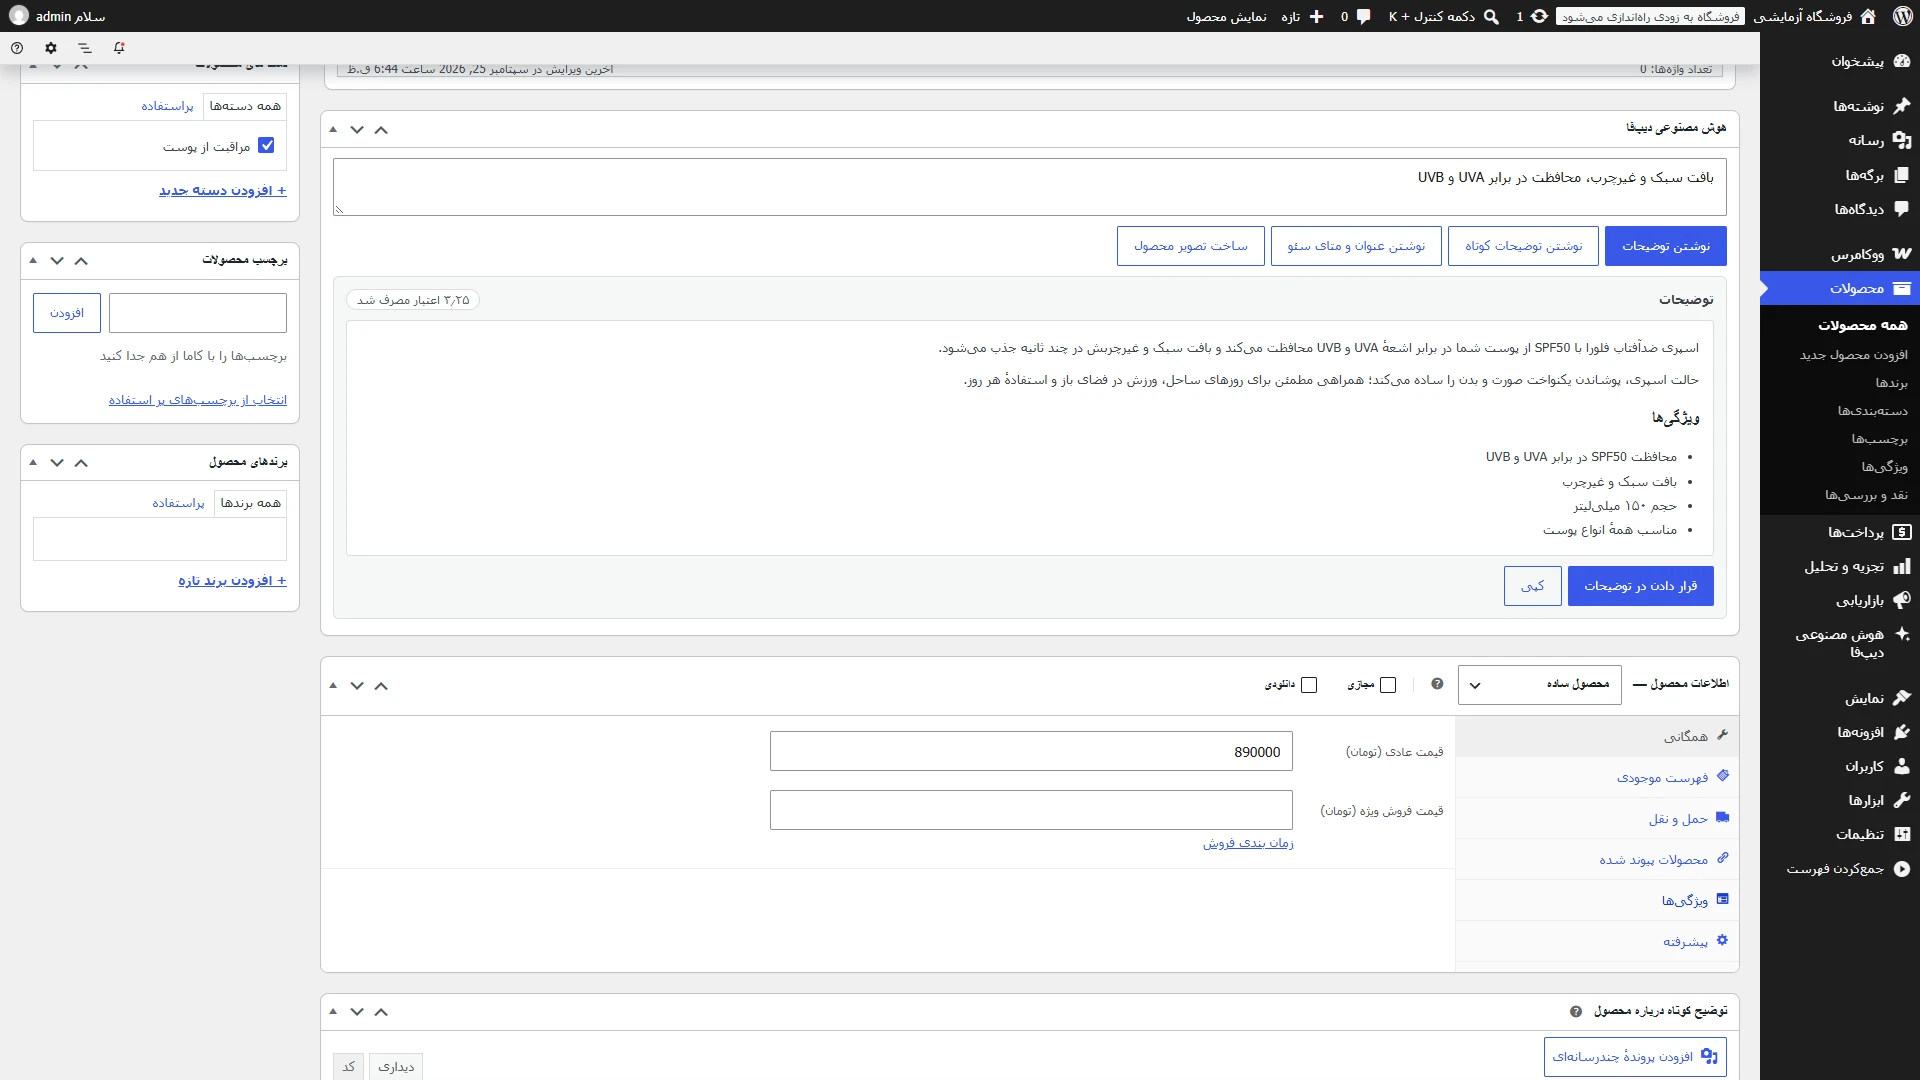Click the plus icon تازه to add new content
The width and height of the screenshot is (1920, 1080).
(1316, 16)
